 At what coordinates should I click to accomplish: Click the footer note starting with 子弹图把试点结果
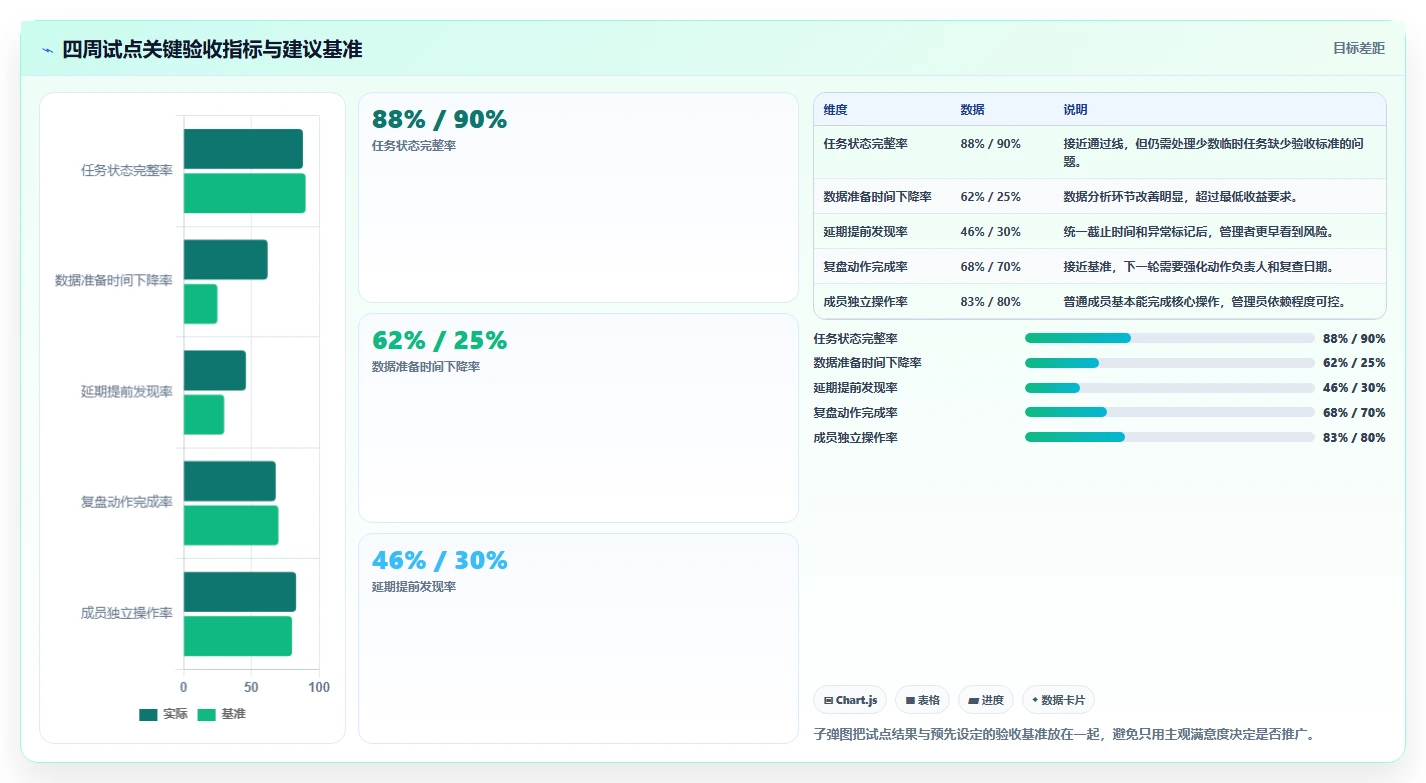(1064, 735)
